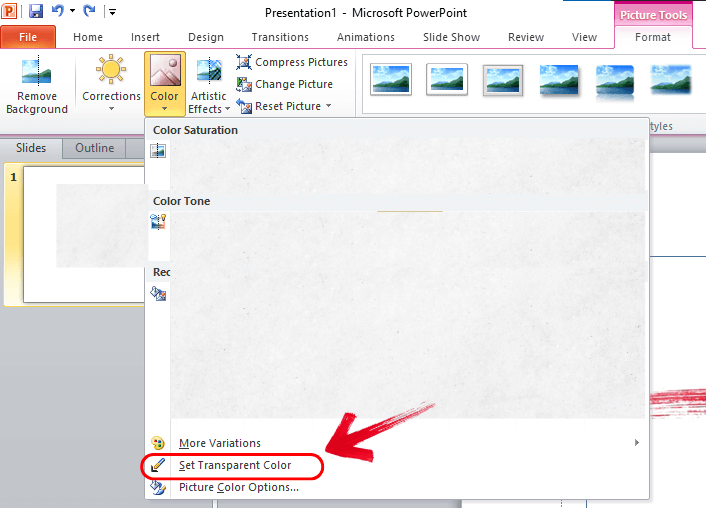Click the Picture Color Options icon
The height and width of the screenshot is (508, 706).
point(158,487)
